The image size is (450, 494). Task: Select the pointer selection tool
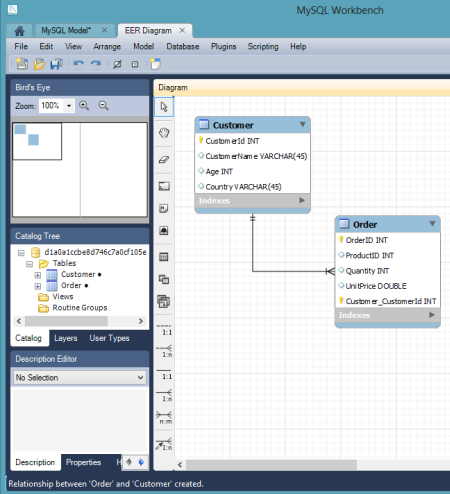tap(164, 107)
